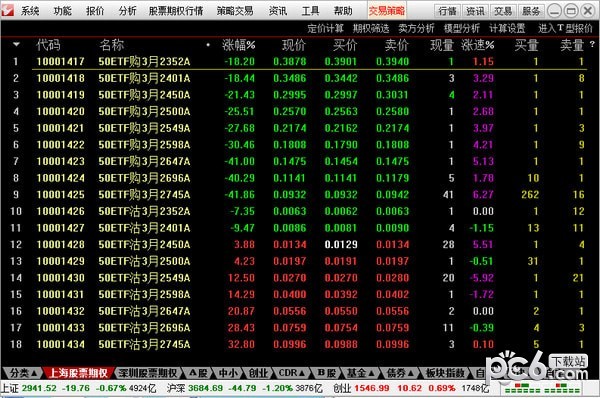Open the 资讯 menu in menu bar
The image size is (600, 398).
point(278,11)
